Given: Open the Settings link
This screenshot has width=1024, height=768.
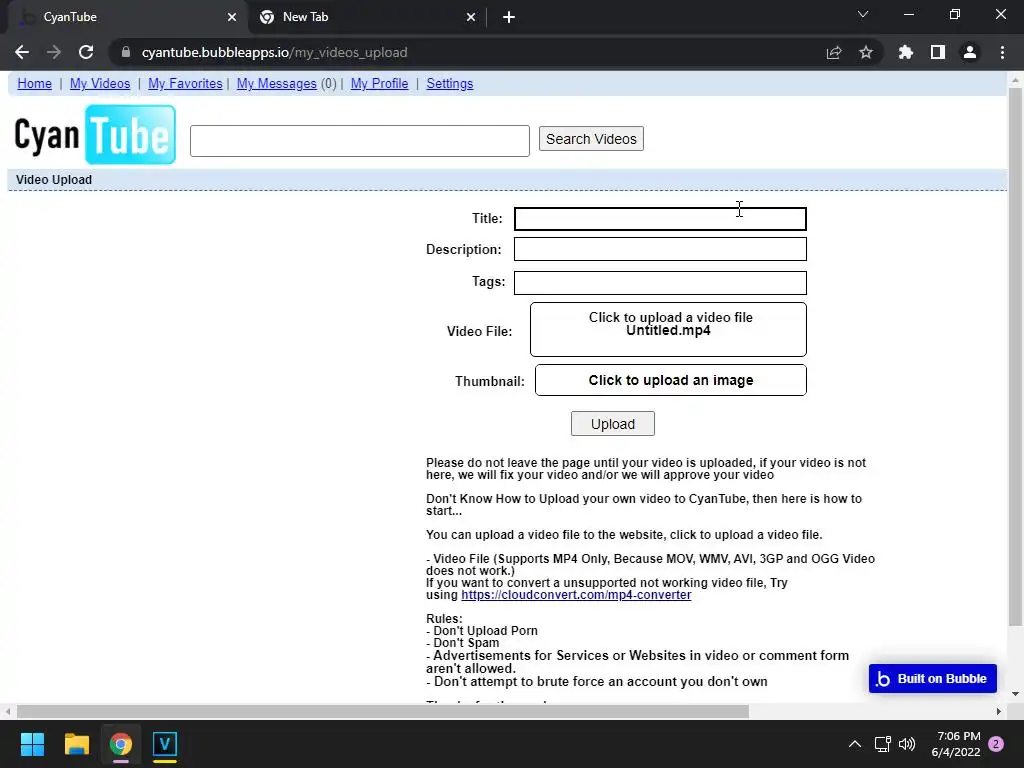Looking at the screenshot, I should pos(449,84).
